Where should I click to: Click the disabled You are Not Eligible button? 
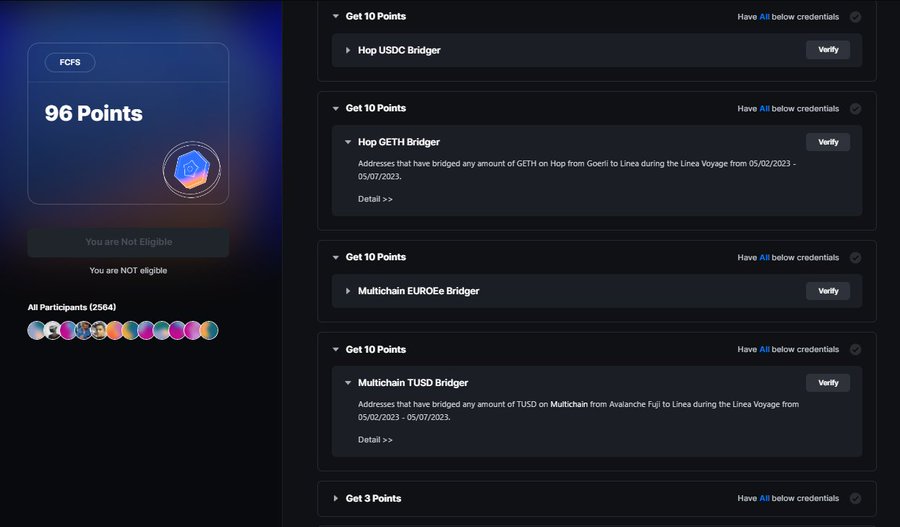click(128, 242)
